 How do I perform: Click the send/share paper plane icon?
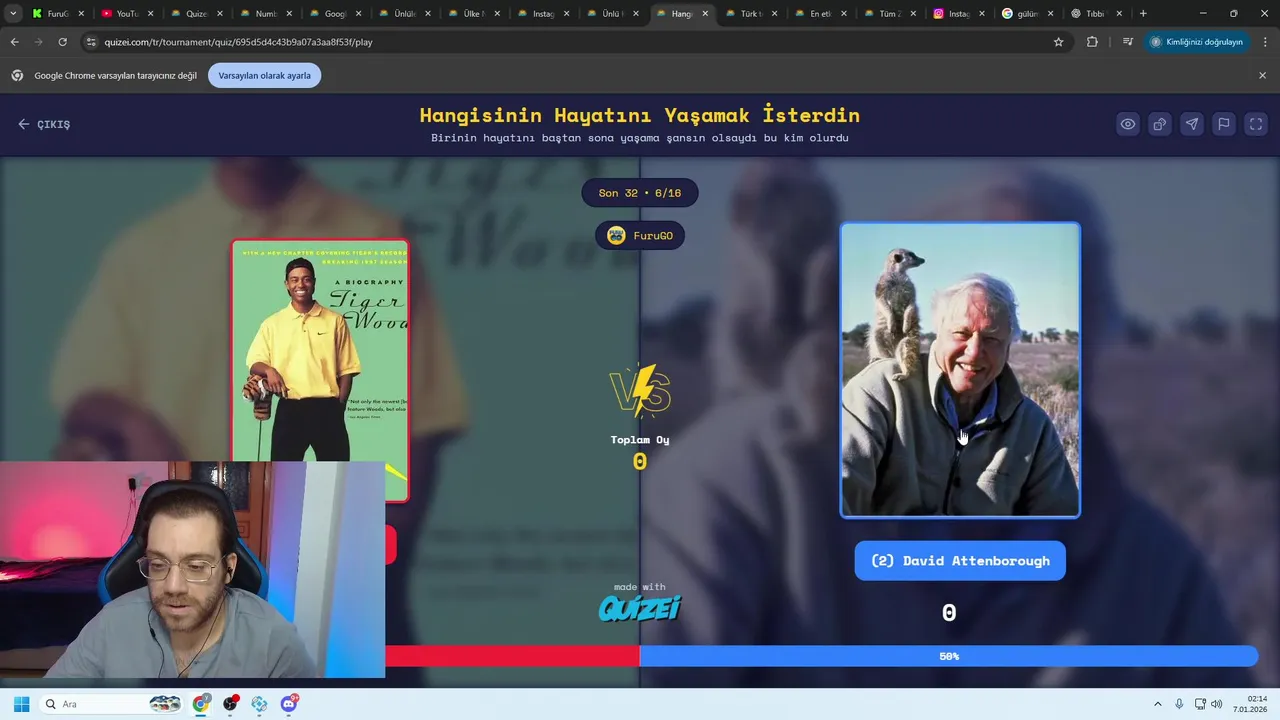pos(1192,124)
